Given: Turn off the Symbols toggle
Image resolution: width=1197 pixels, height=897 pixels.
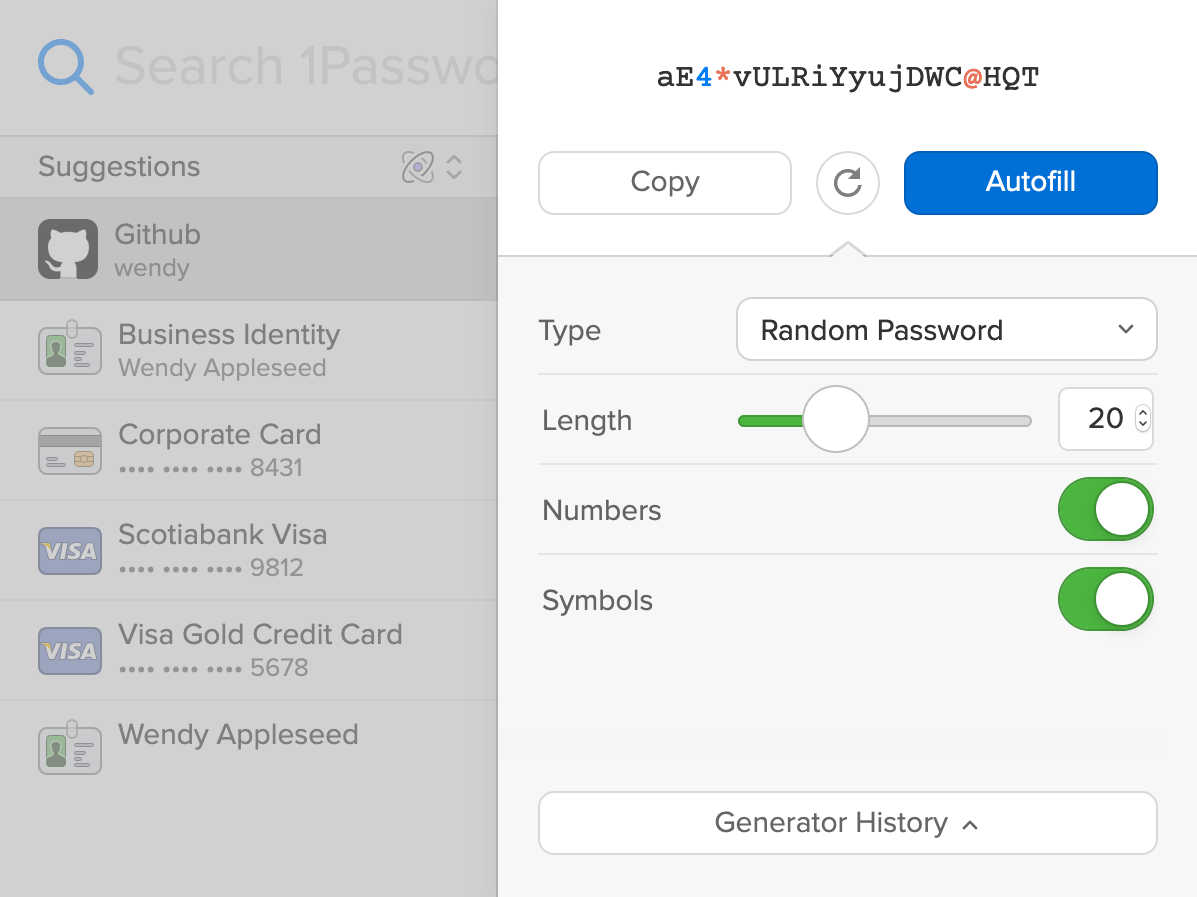Looking at the screenshot, I should tap(1105, 599).
